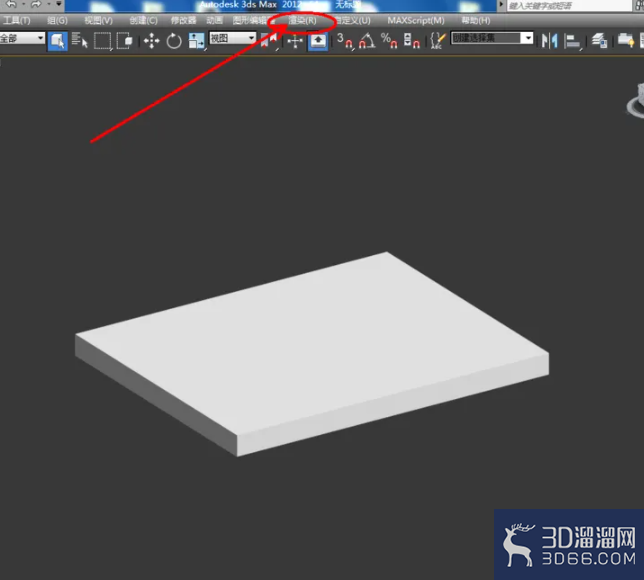Open the Layer Manager
The height and width of the screenshot is (580, 644).
(x=600, y=41)
